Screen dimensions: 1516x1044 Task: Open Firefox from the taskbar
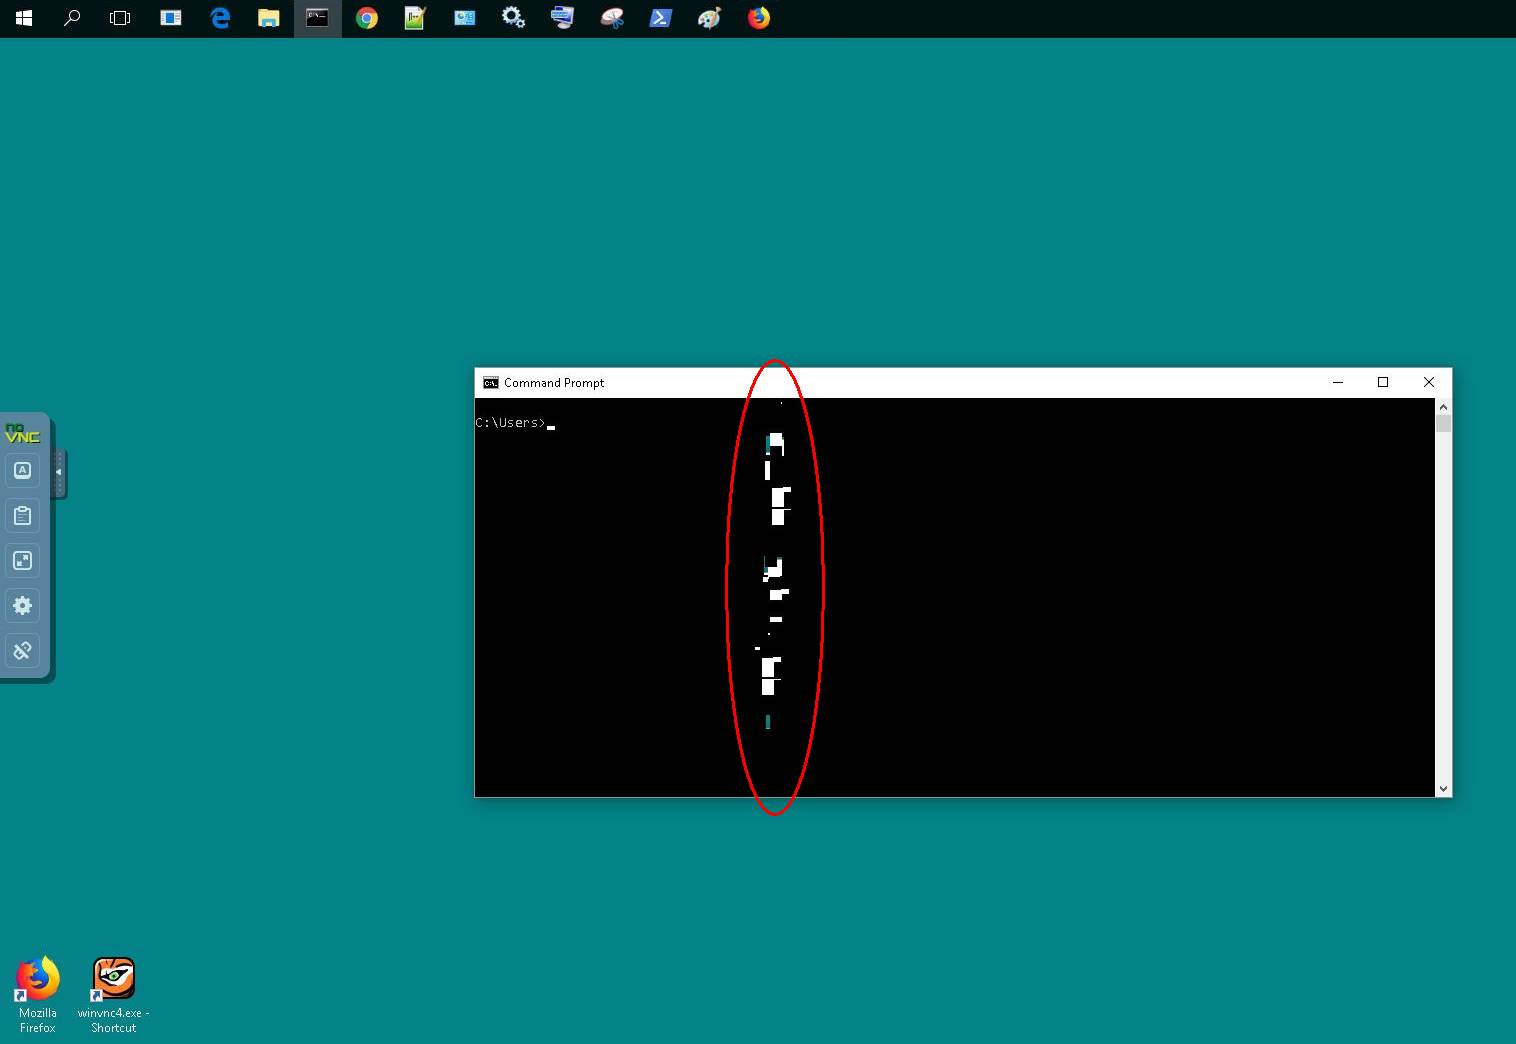tap(758, 18)
